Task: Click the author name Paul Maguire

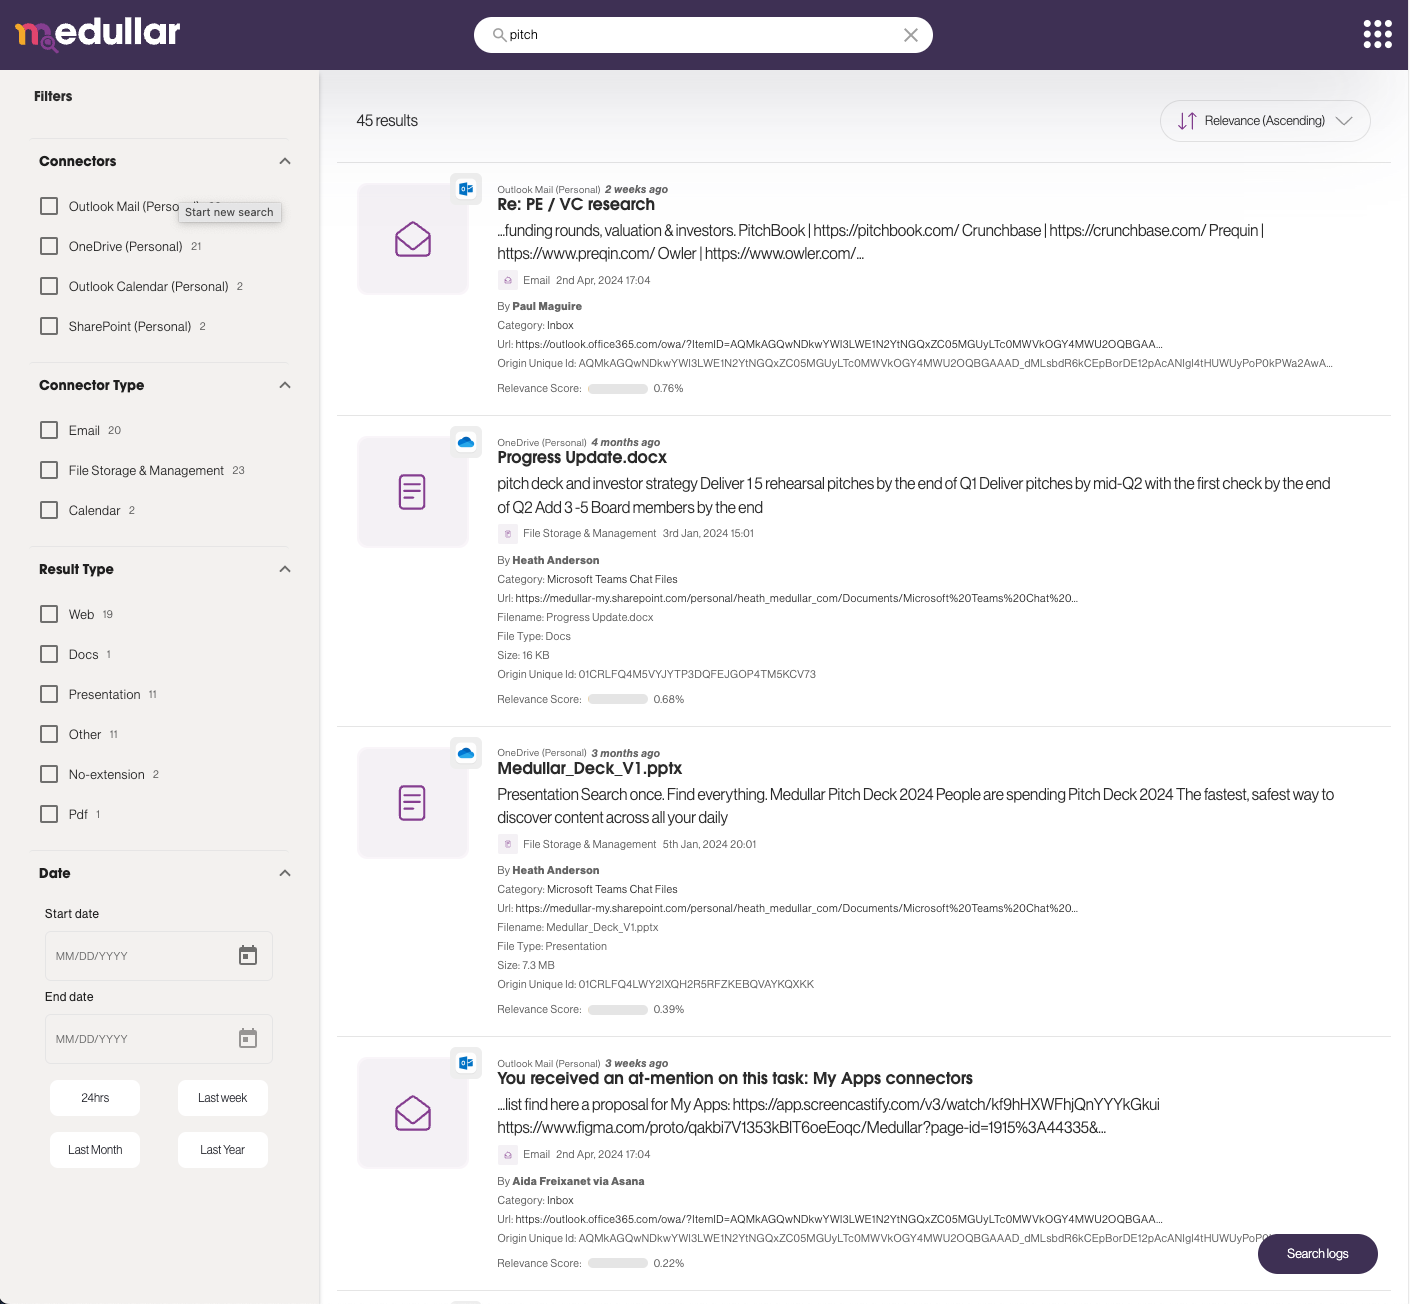Action: tap(547, 307)
